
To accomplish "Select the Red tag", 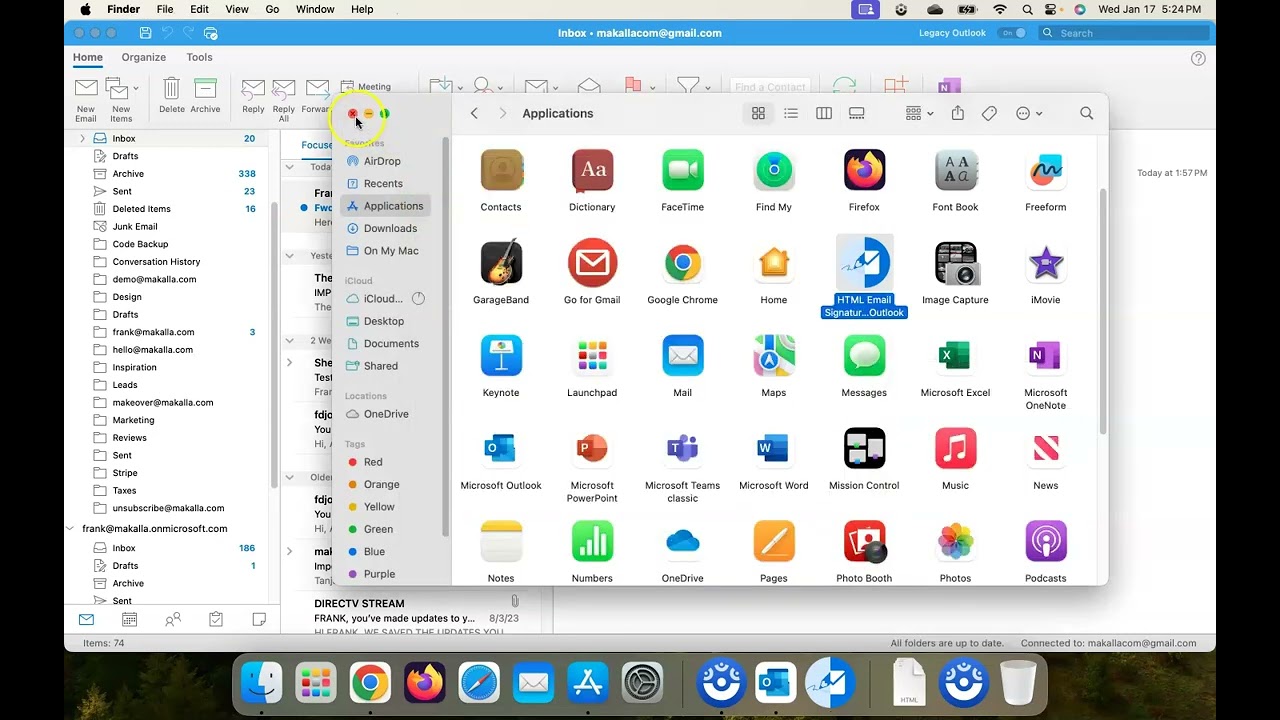I will (x=373, y=462).
